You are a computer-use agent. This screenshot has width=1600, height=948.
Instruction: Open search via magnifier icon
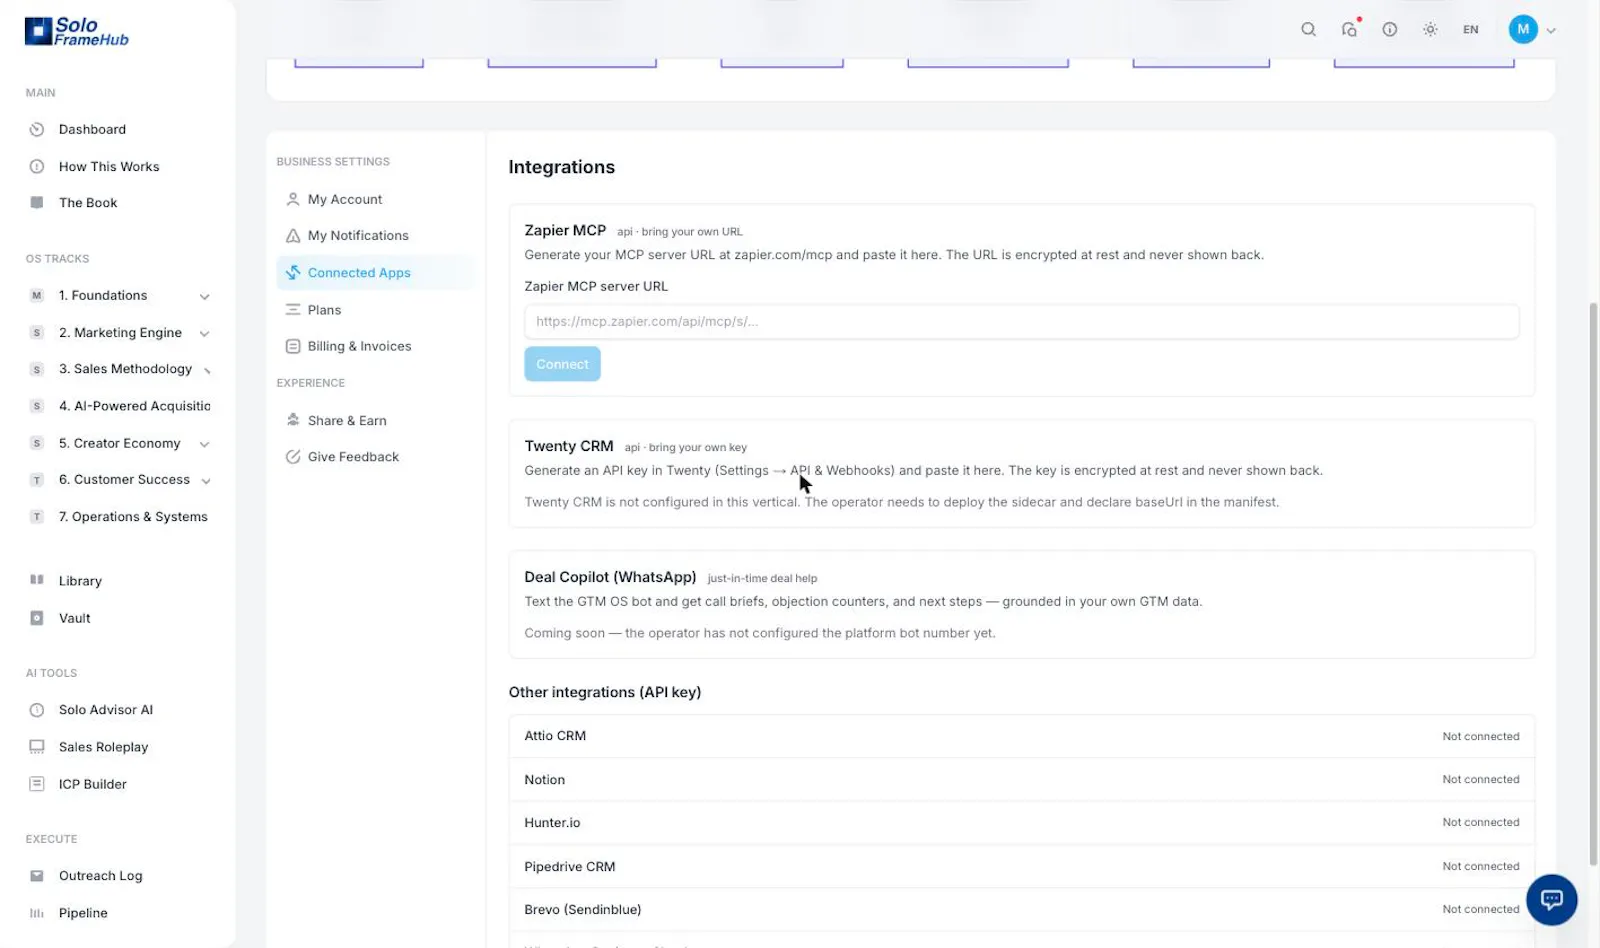1308,29
